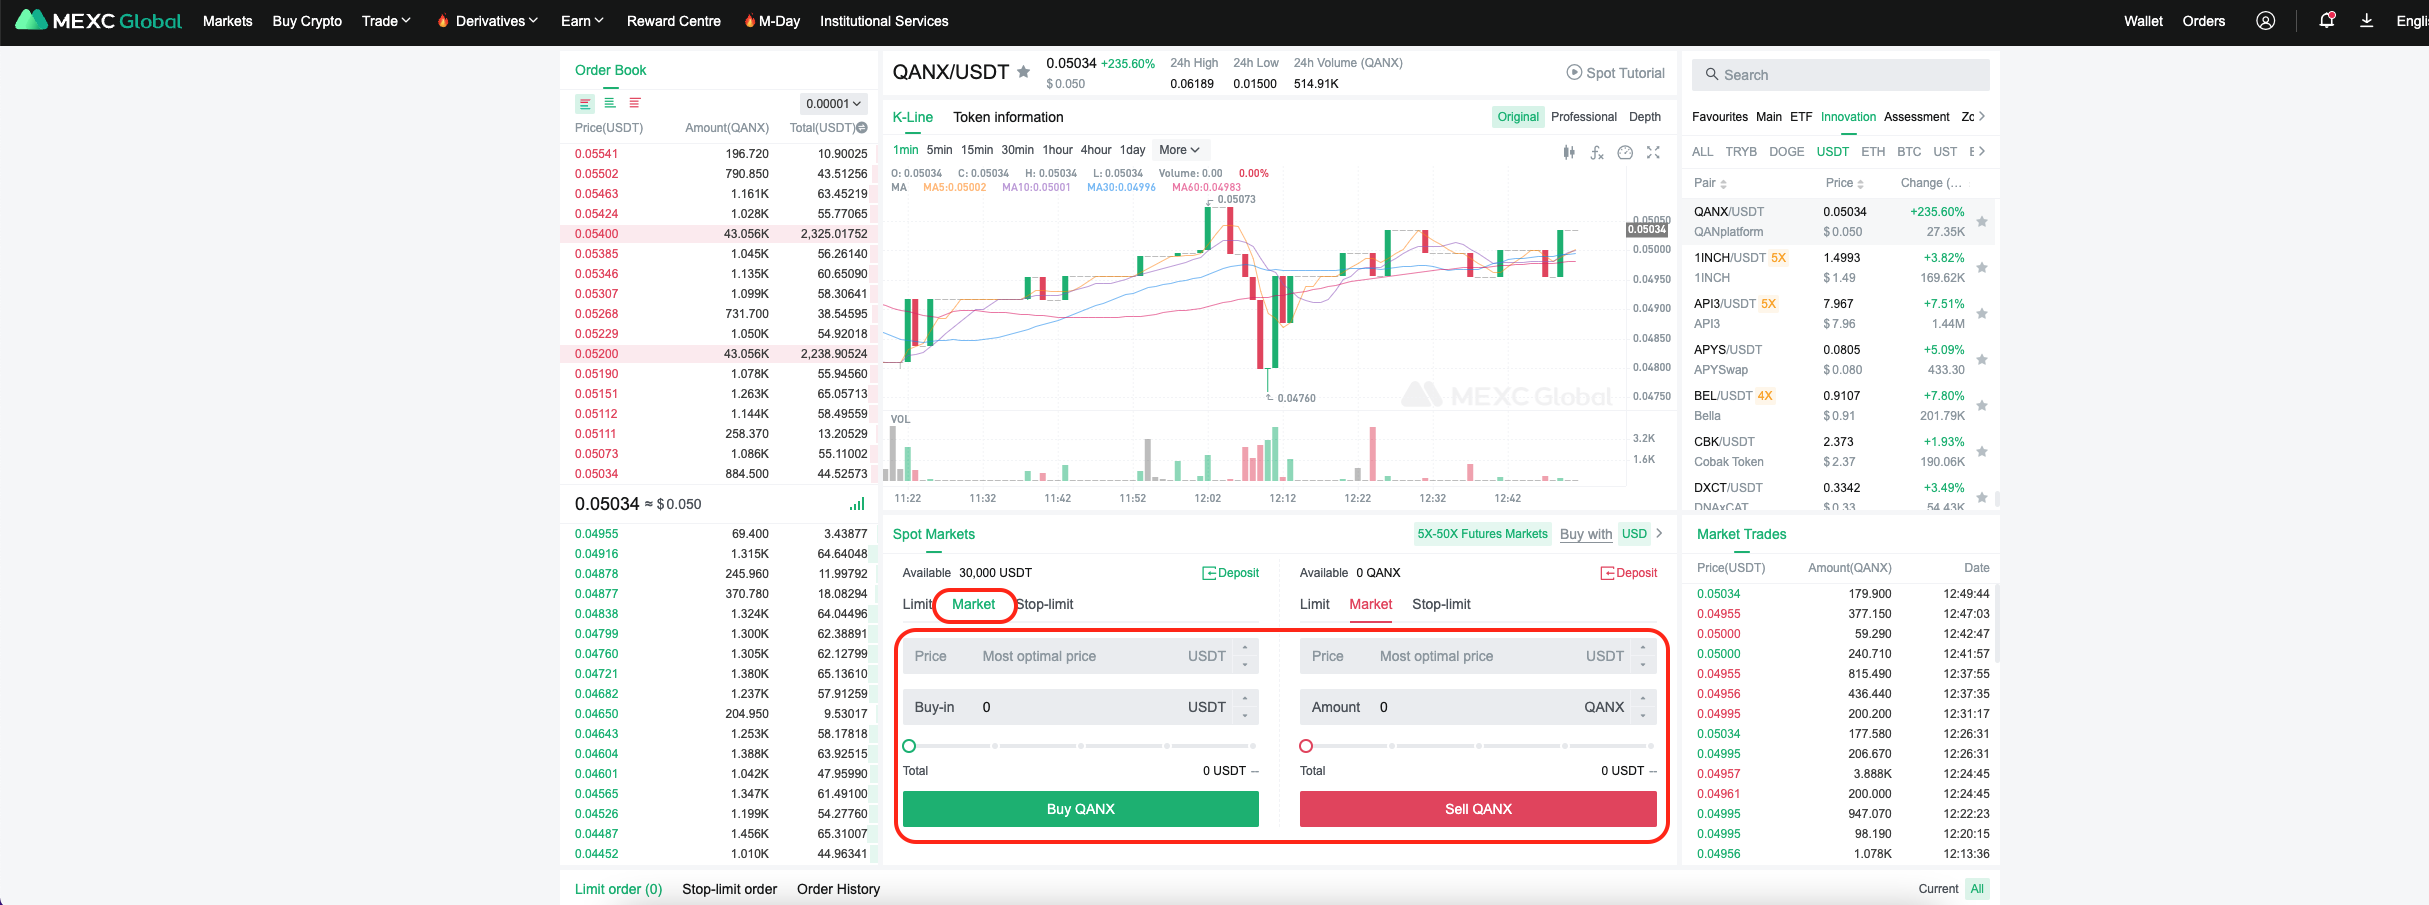Show All orders in the orders filter
This screenshot has height=905, width=2429.
point(1977,889)
